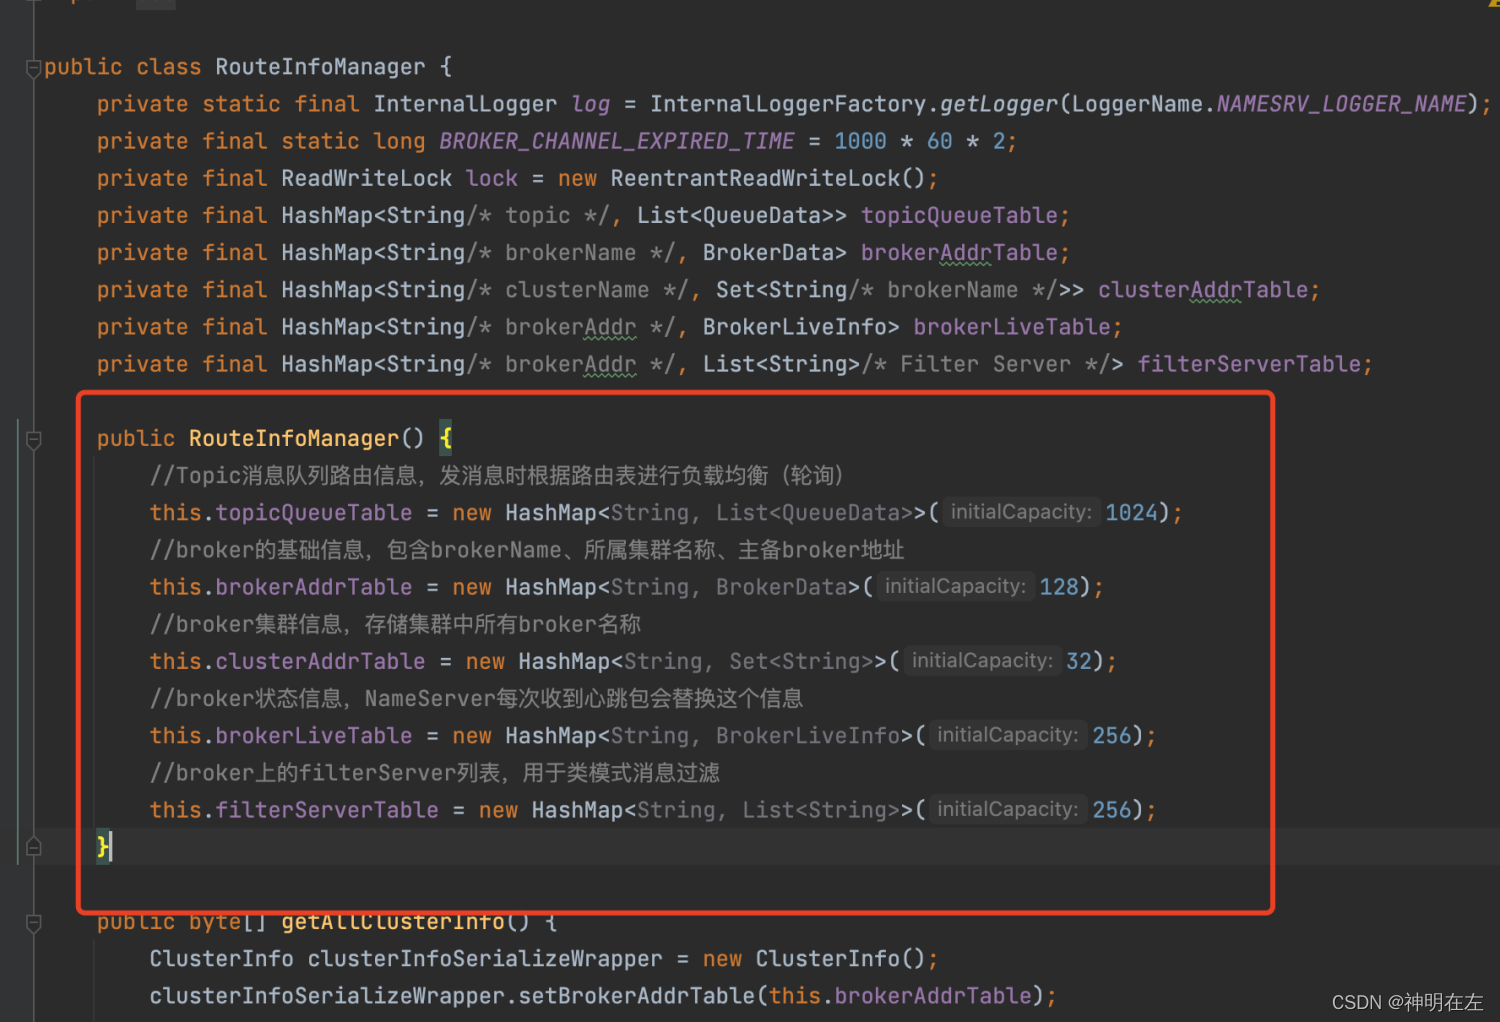
Task: Click this.clusterAddrTable assignment in constructor
Action: click(x=287, y=660)
